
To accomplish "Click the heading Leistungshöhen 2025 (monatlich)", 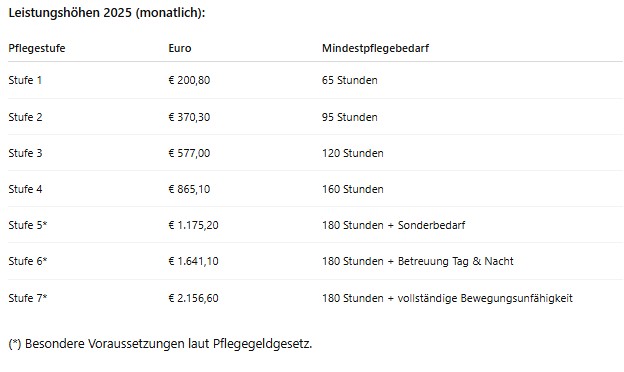I will (x=107, y=13).
